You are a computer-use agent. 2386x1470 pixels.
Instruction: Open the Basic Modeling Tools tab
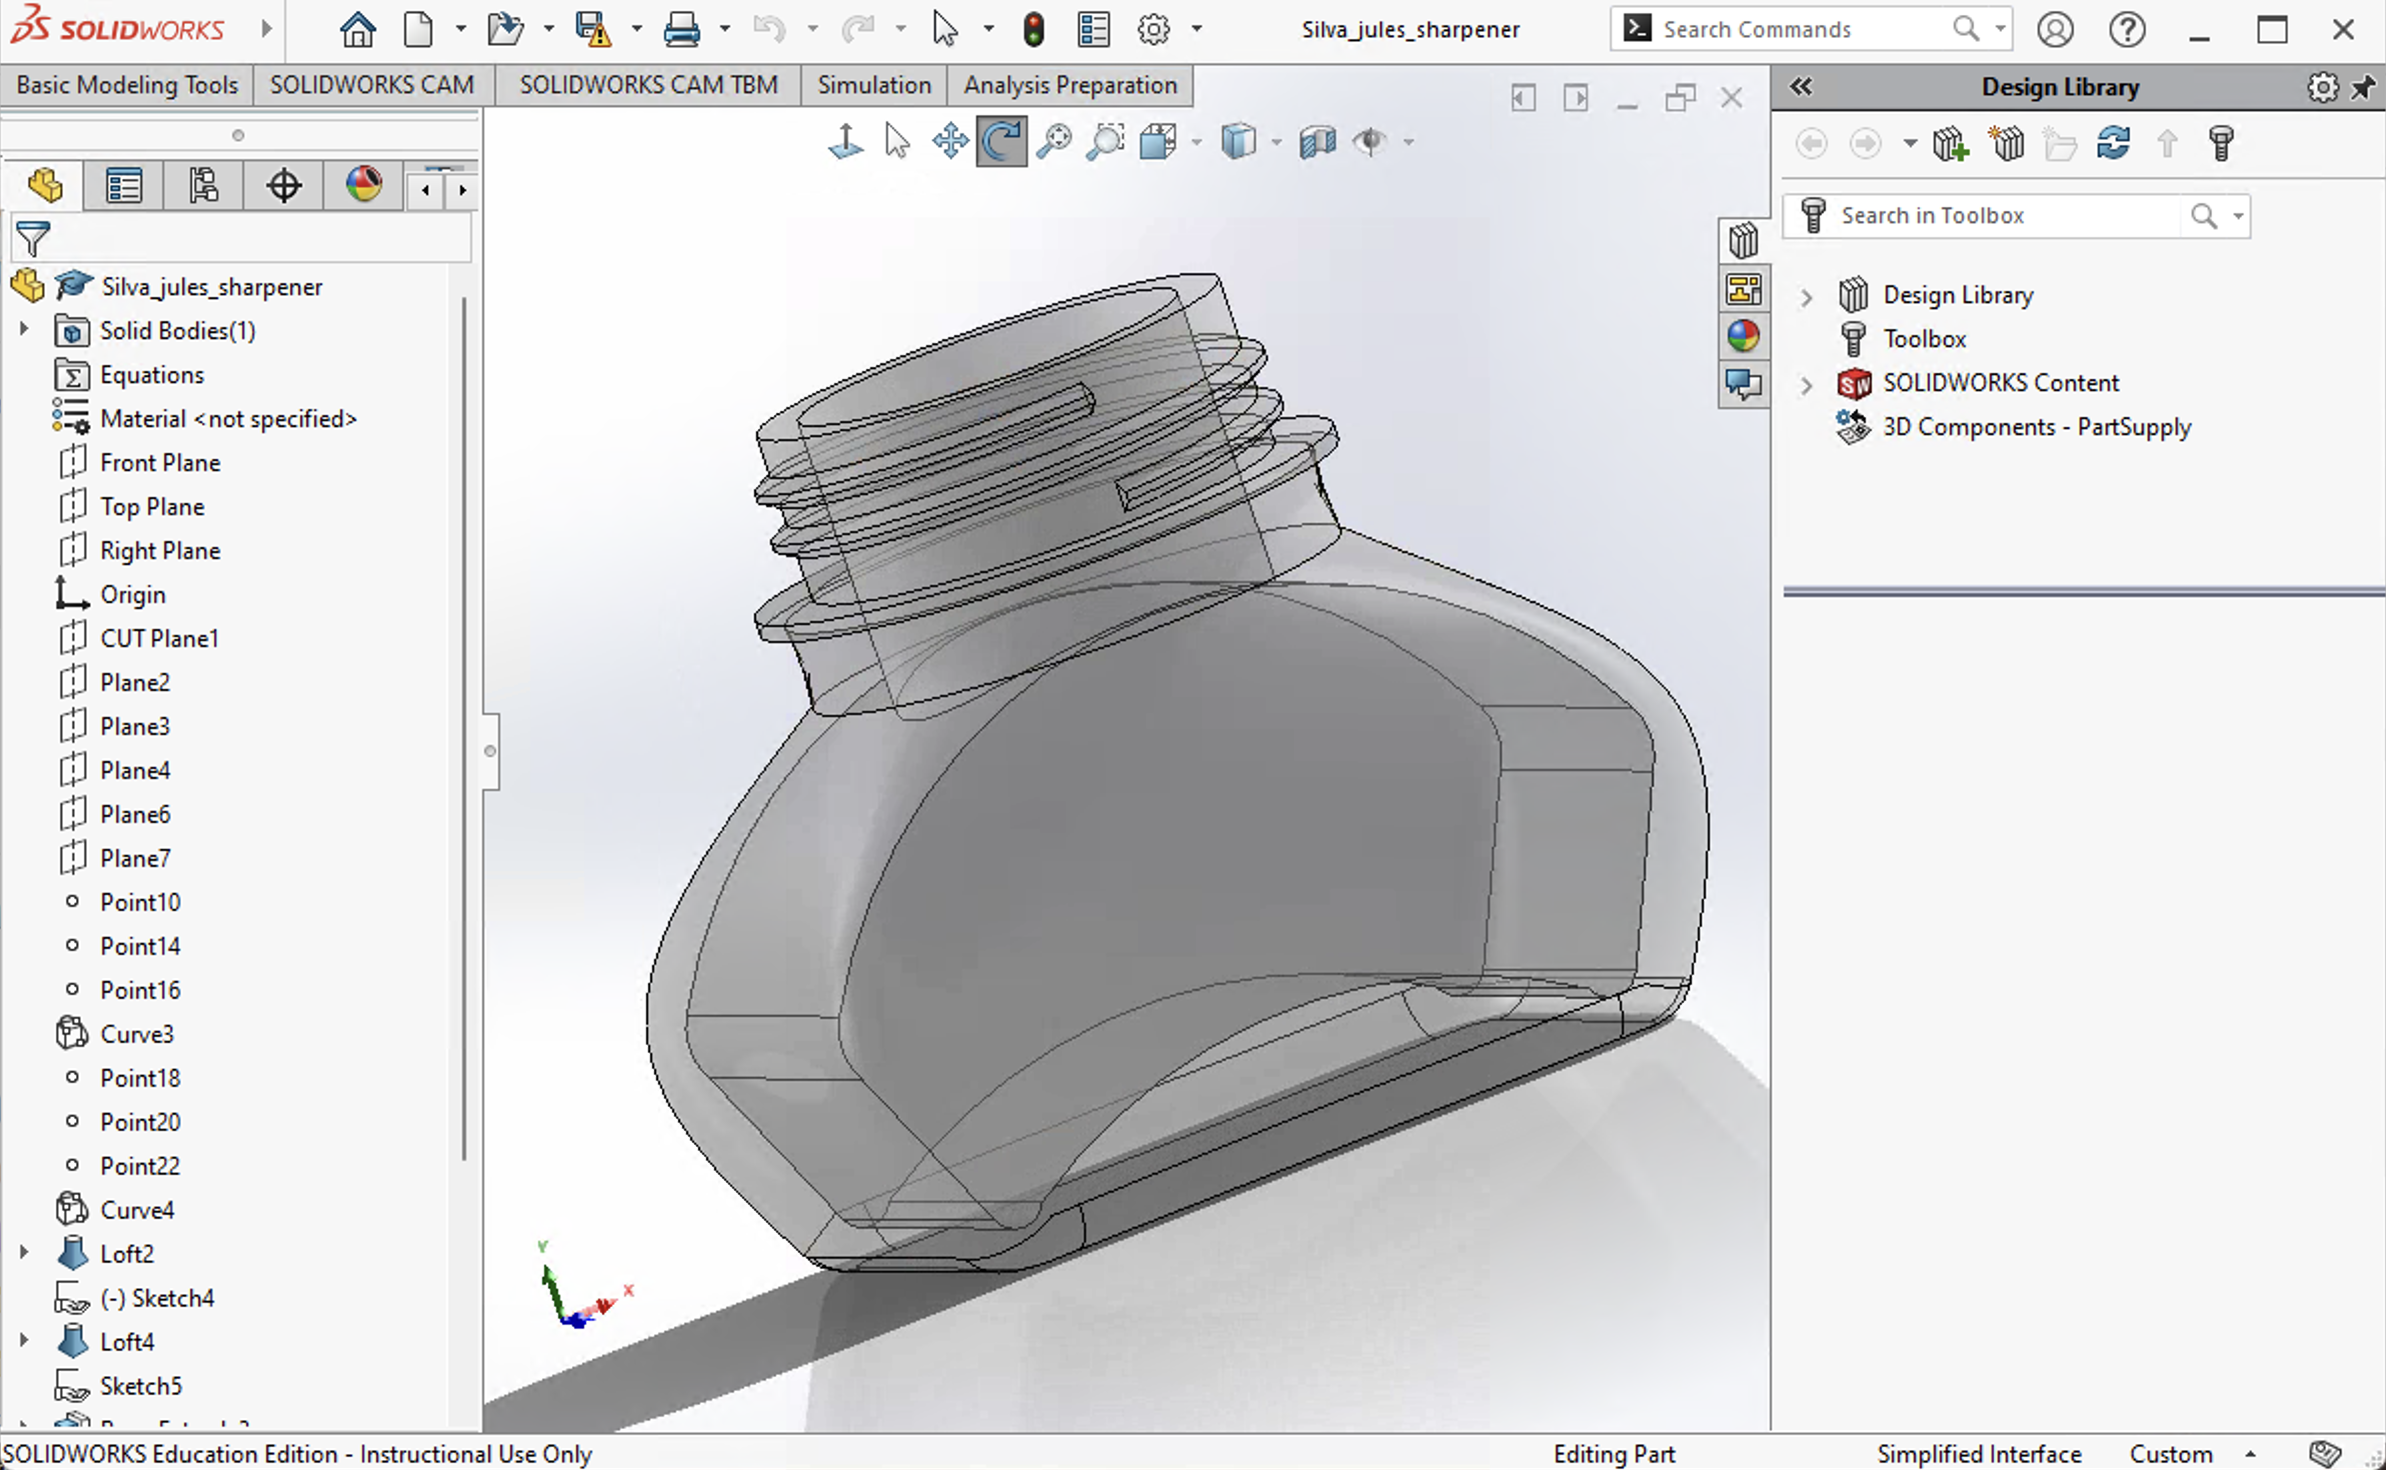(x=127, y=85)
